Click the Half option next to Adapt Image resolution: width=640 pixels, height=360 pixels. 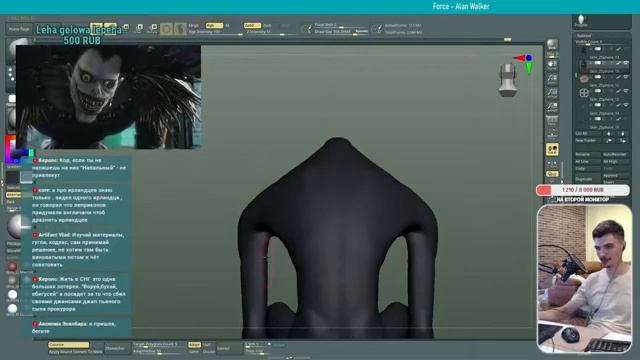pos(207,345)
